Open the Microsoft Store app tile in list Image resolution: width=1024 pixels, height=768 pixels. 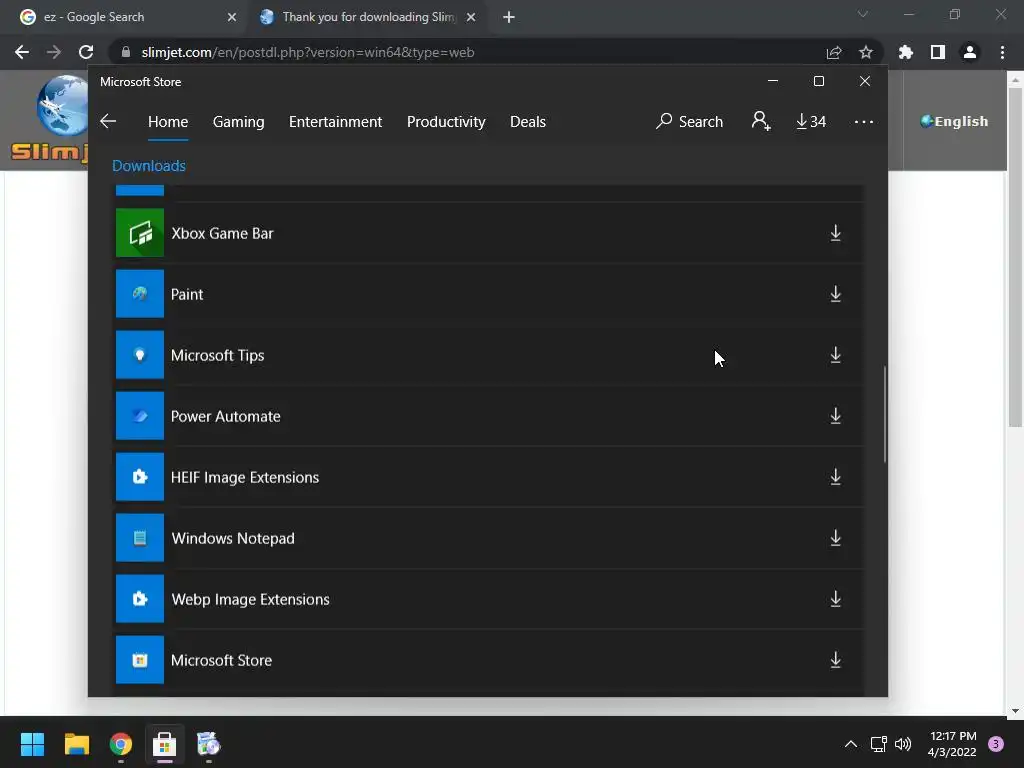point(140,660)
